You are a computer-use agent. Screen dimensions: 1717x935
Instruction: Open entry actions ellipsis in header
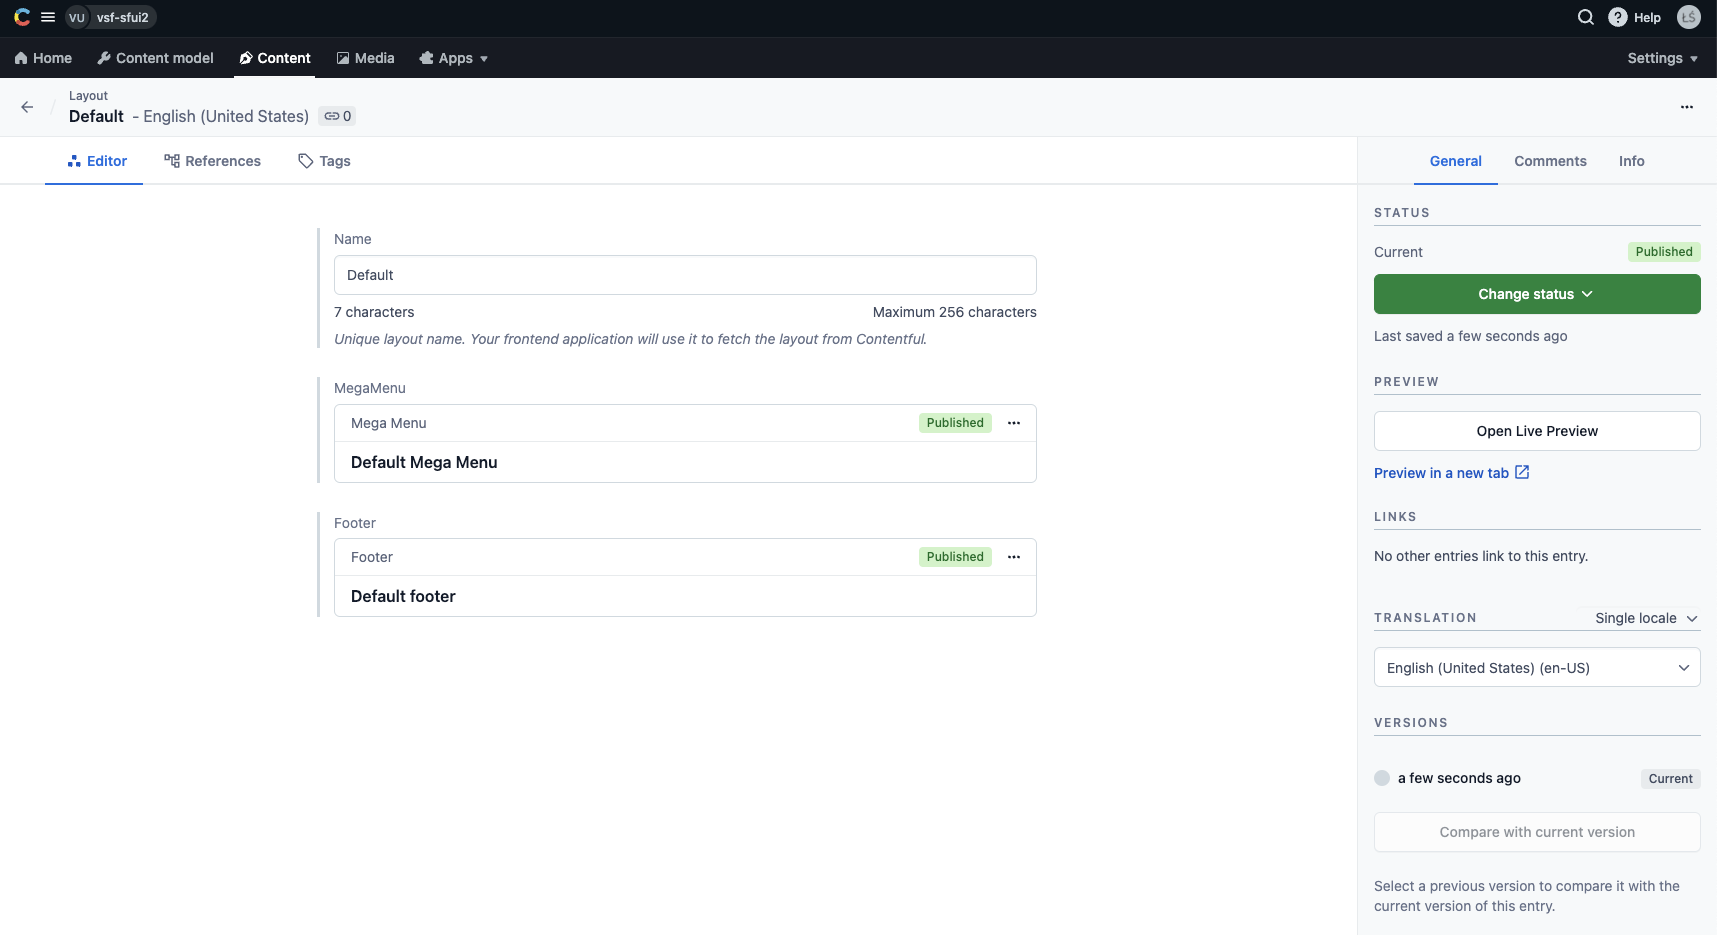[1686, 107]
